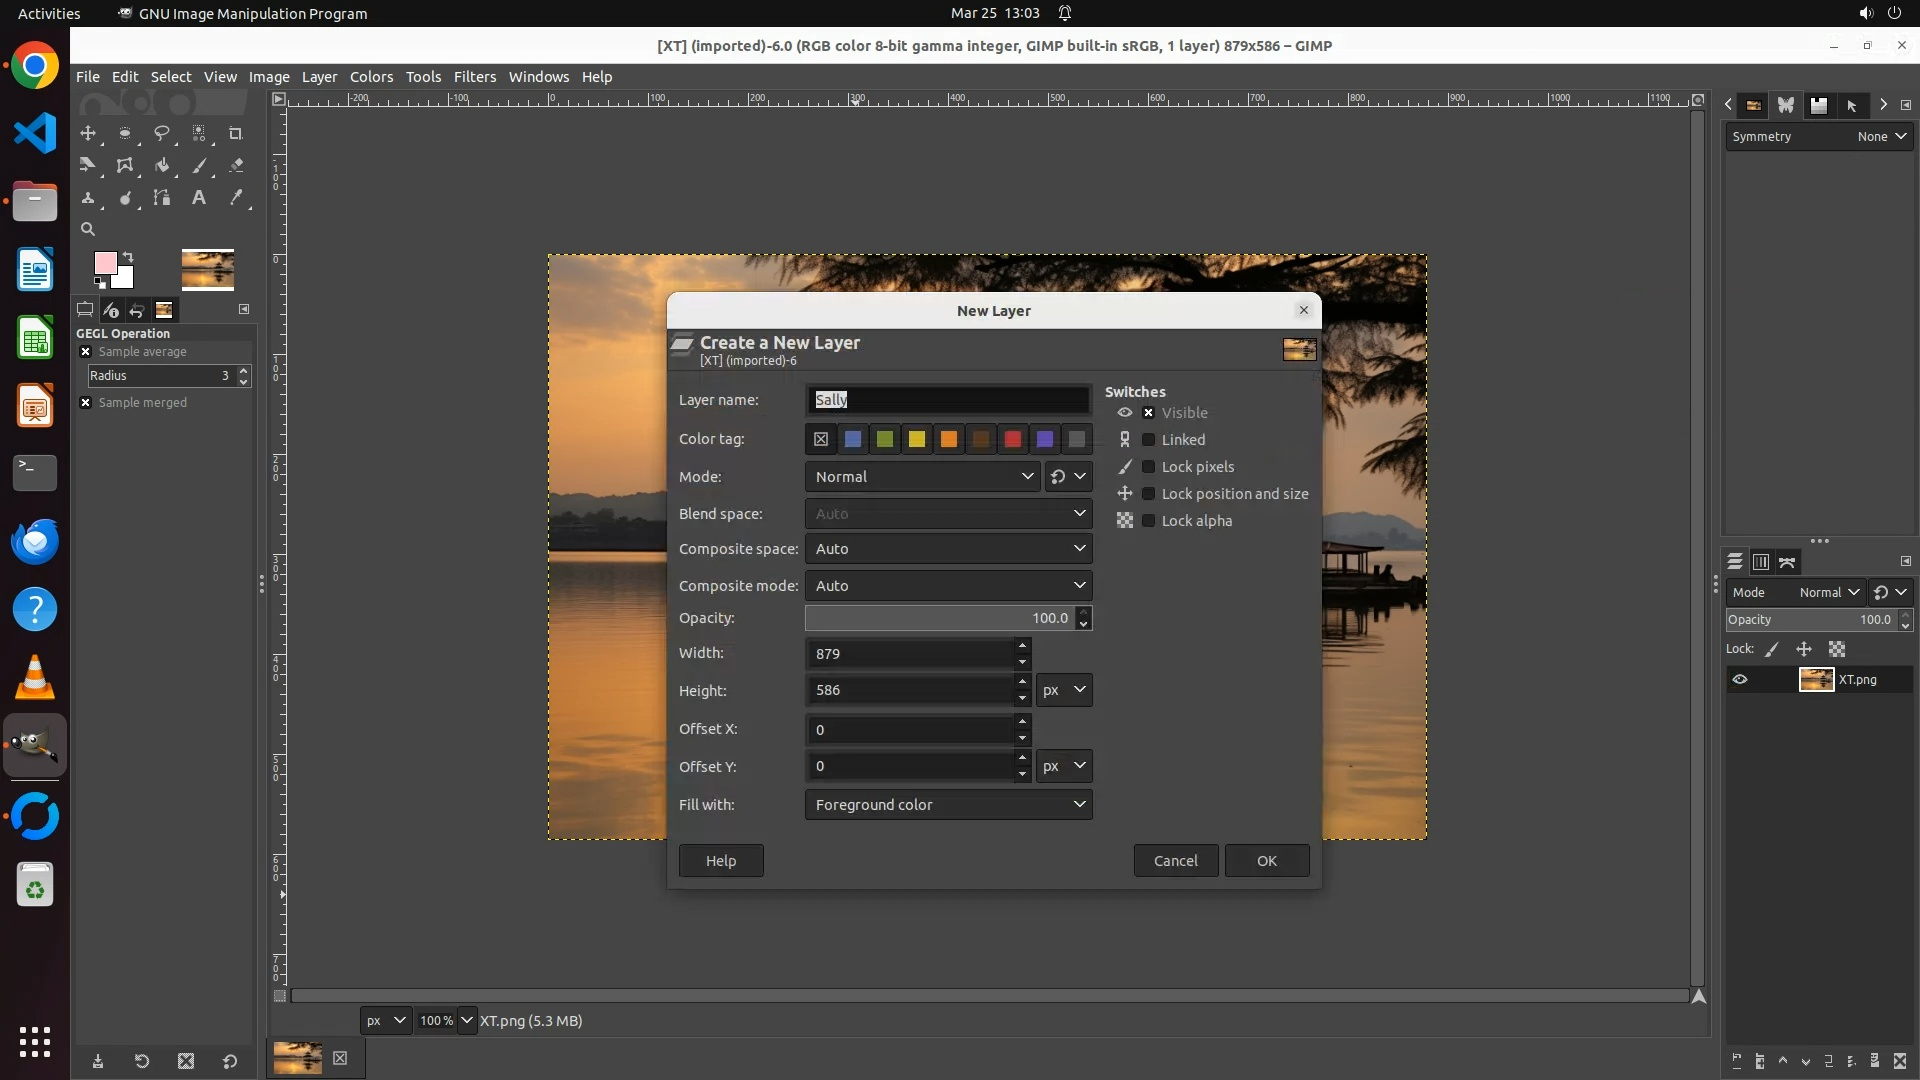1920x1080 pixels.
Task: Select the Bucket Fill tool
Action: point(162,165)
